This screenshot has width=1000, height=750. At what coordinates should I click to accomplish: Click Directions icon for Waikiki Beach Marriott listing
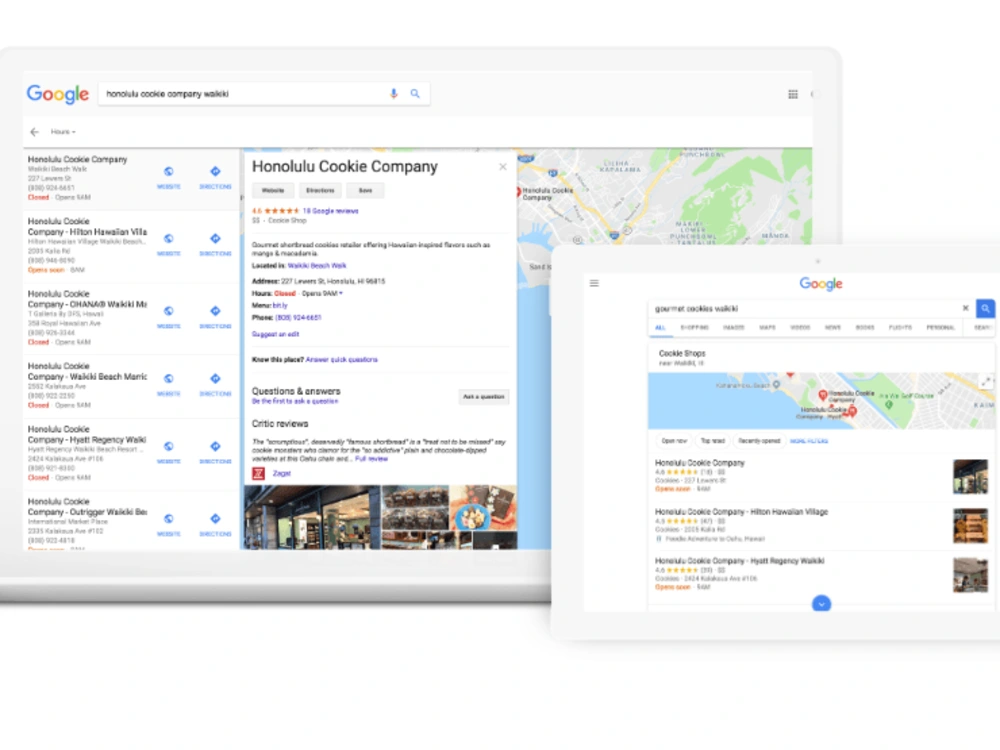216,378
